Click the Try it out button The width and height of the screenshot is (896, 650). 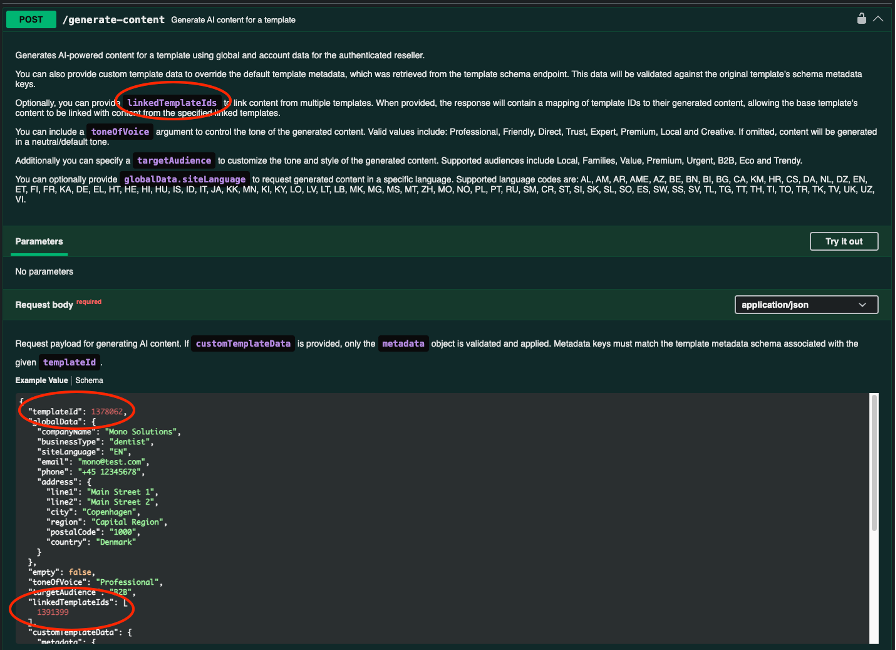coord(843,241)
